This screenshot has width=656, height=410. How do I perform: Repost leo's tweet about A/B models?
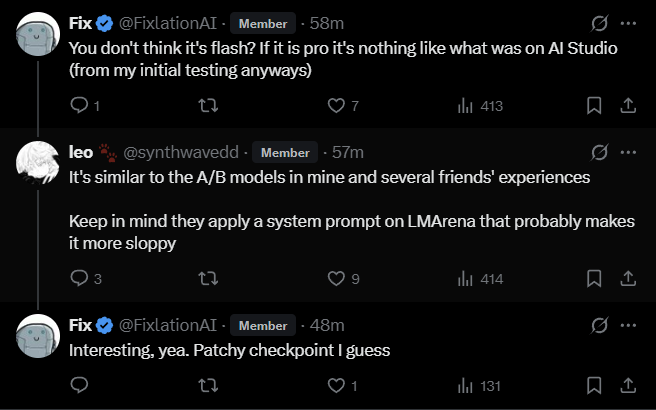tap(207, 279)
